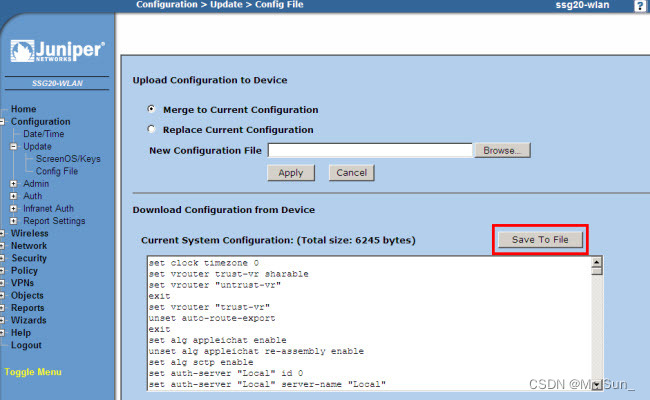
Task: Click the New Configuration File input field
Action: (370, 150)
